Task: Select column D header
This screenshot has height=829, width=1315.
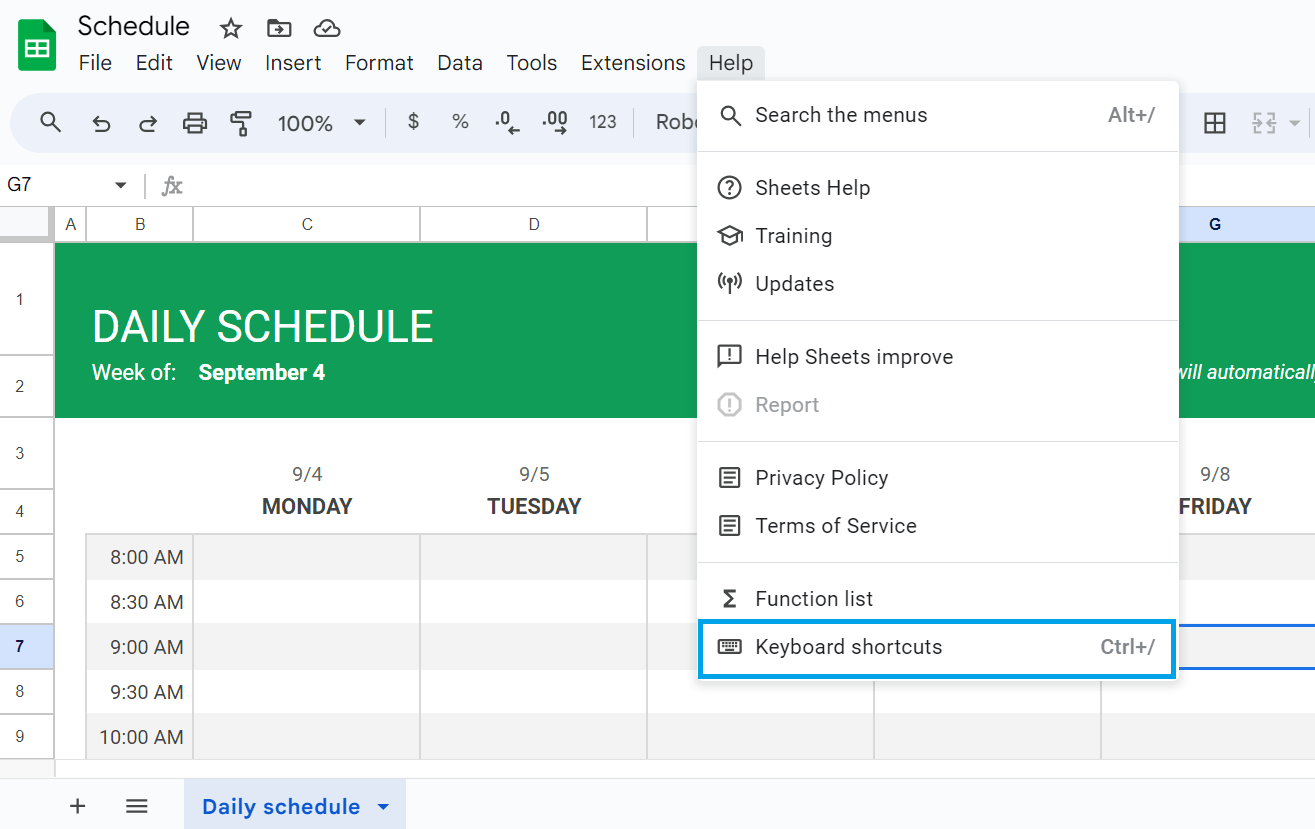Action: click(x=534, y=225)
